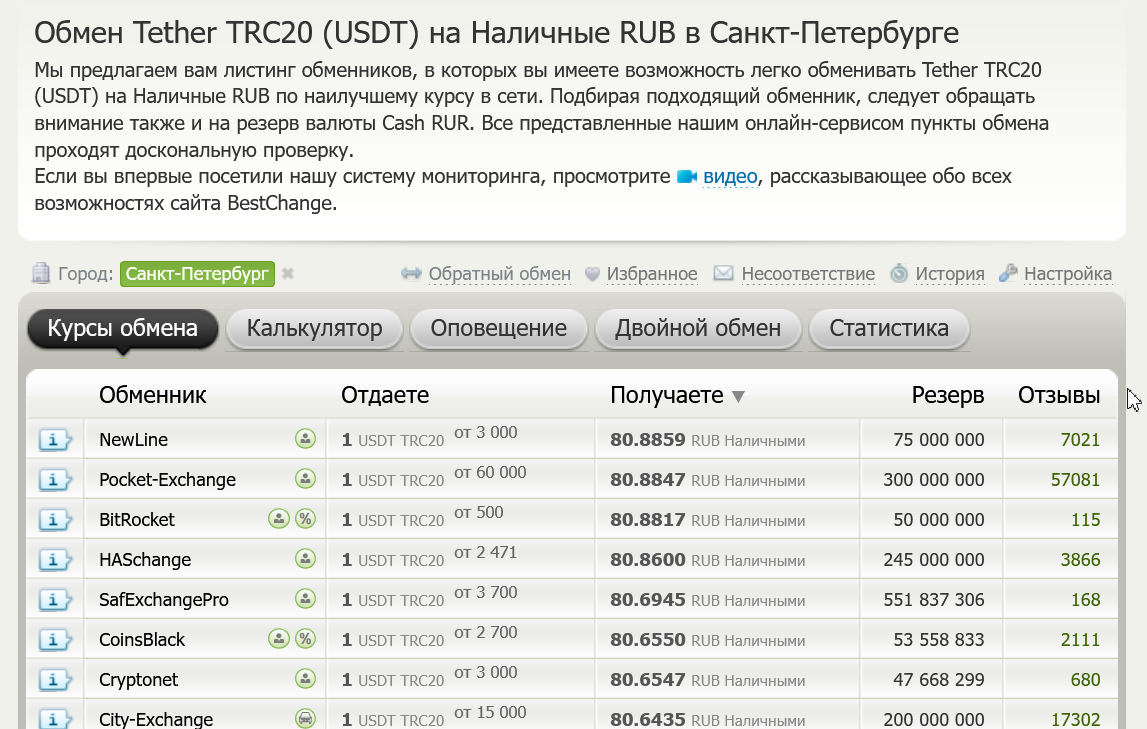Sort by Отзывы column header
The image size is (1147, 729).
pos(1059,395)
